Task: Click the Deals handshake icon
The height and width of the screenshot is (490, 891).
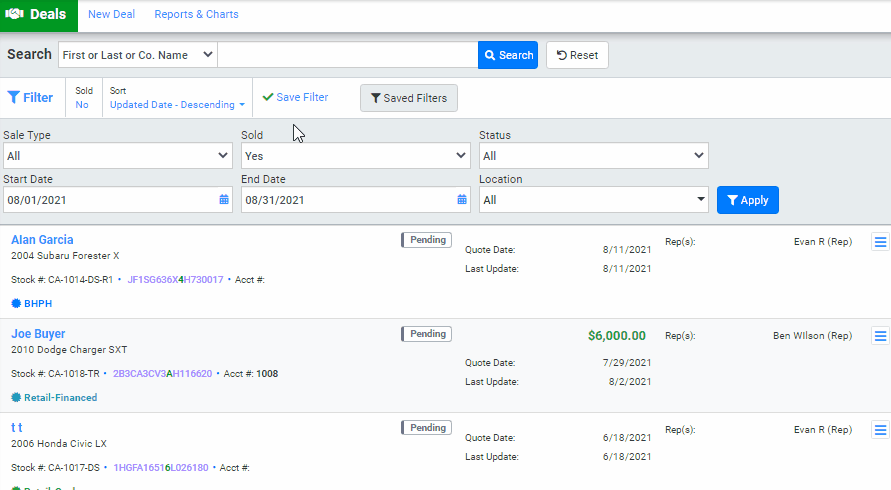Action: coord(14,15)
